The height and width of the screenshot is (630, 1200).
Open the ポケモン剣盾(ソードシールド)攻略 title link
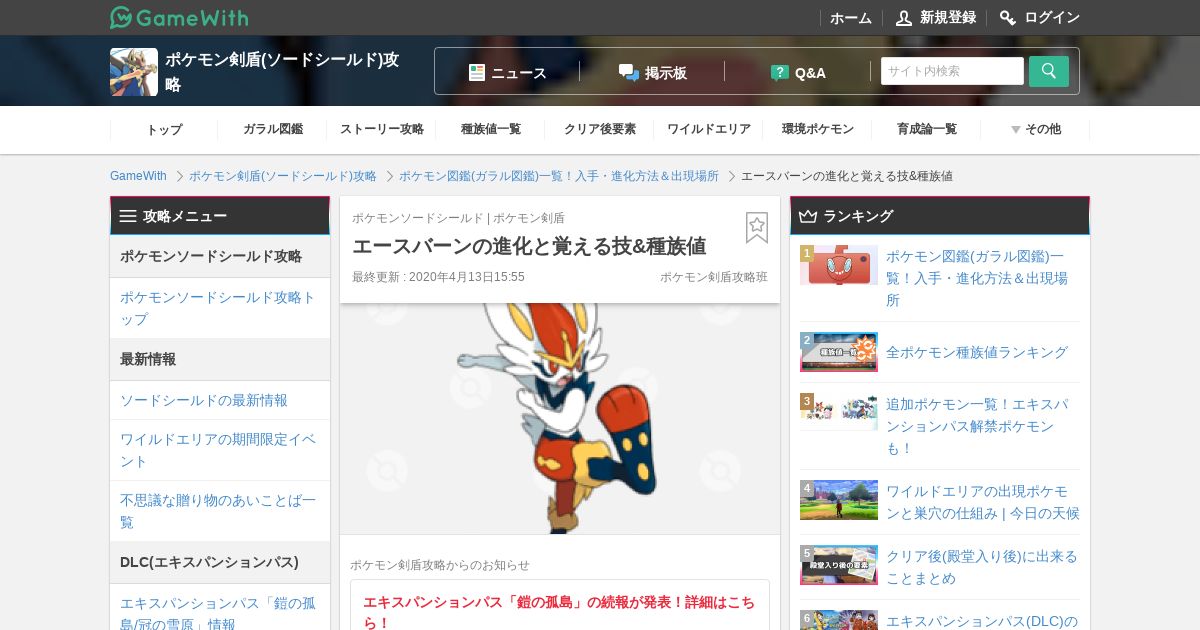coord(282,72)
